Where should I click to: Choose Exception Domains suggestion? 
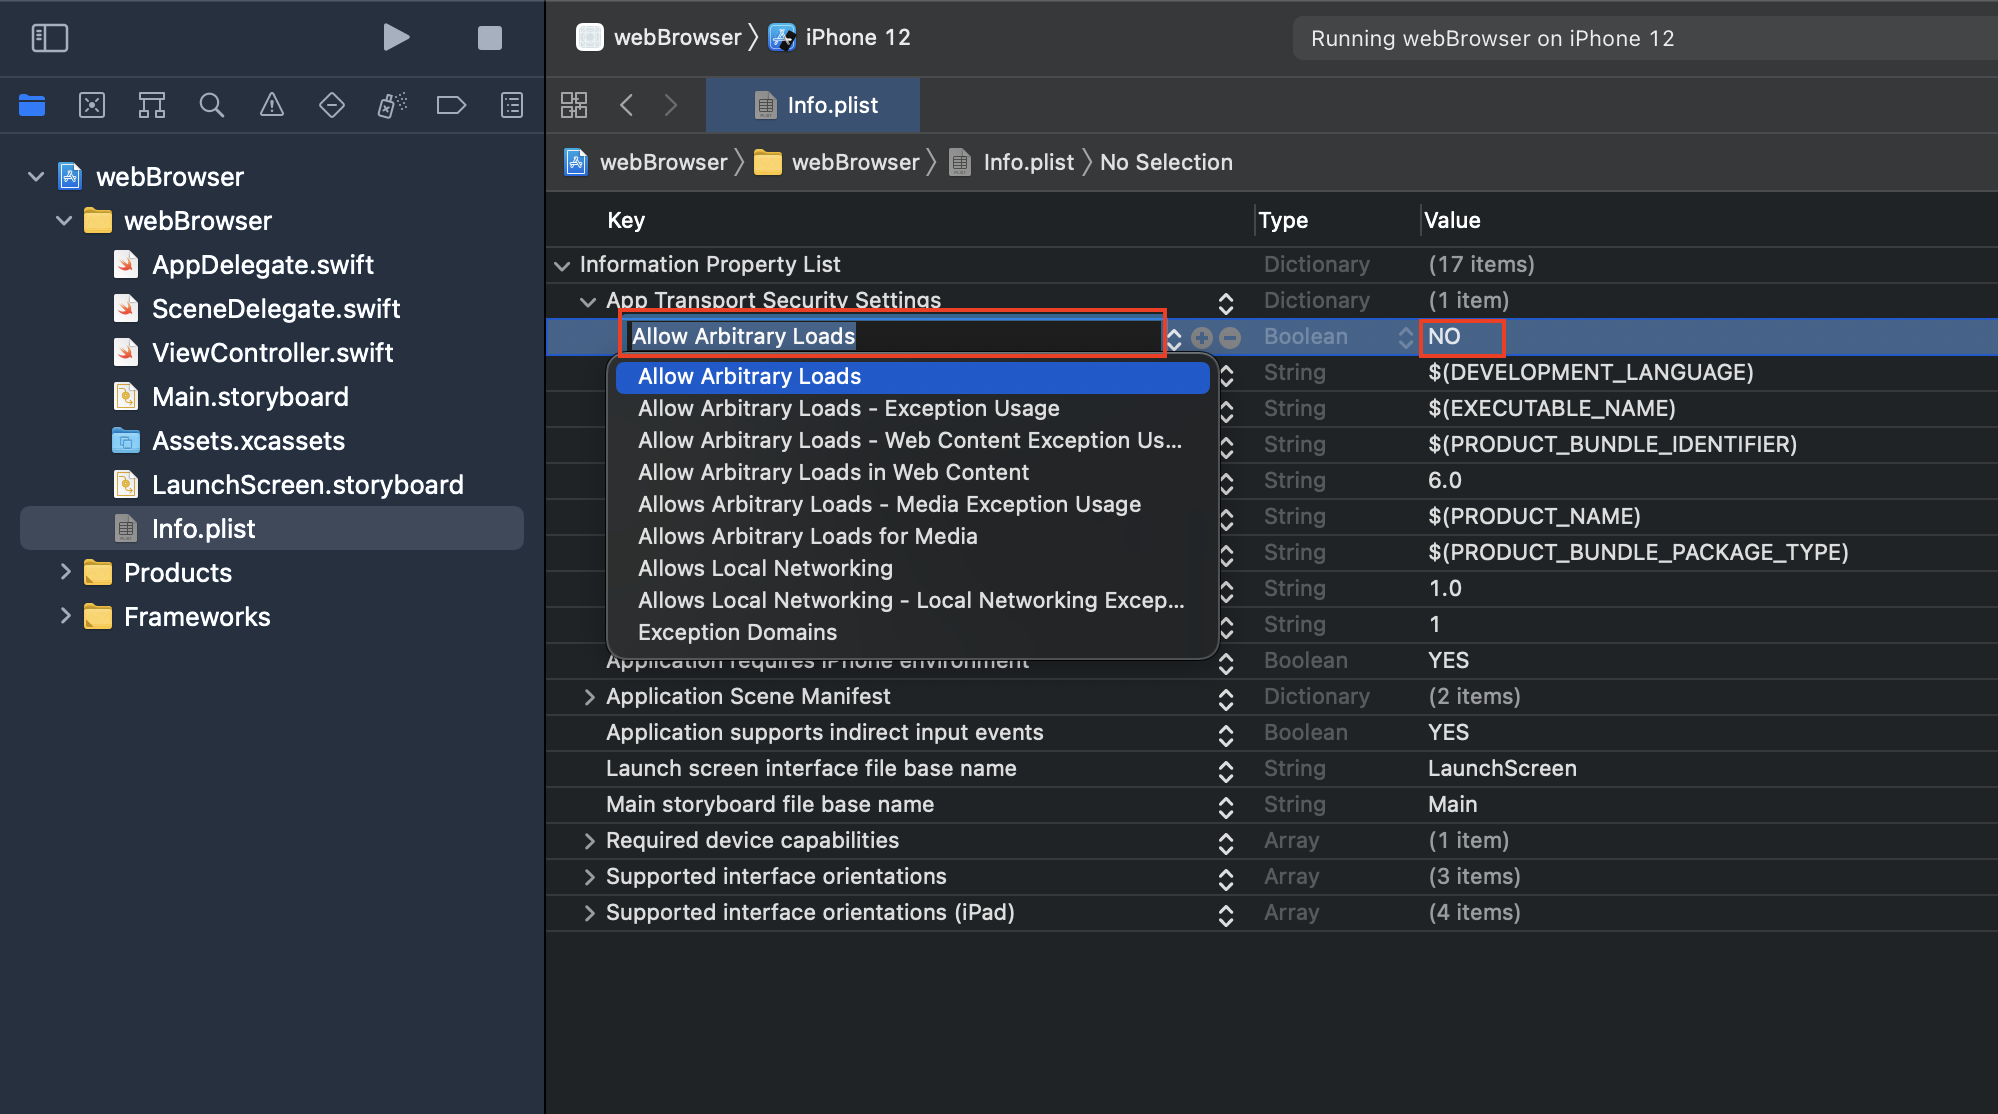[912, 633]
